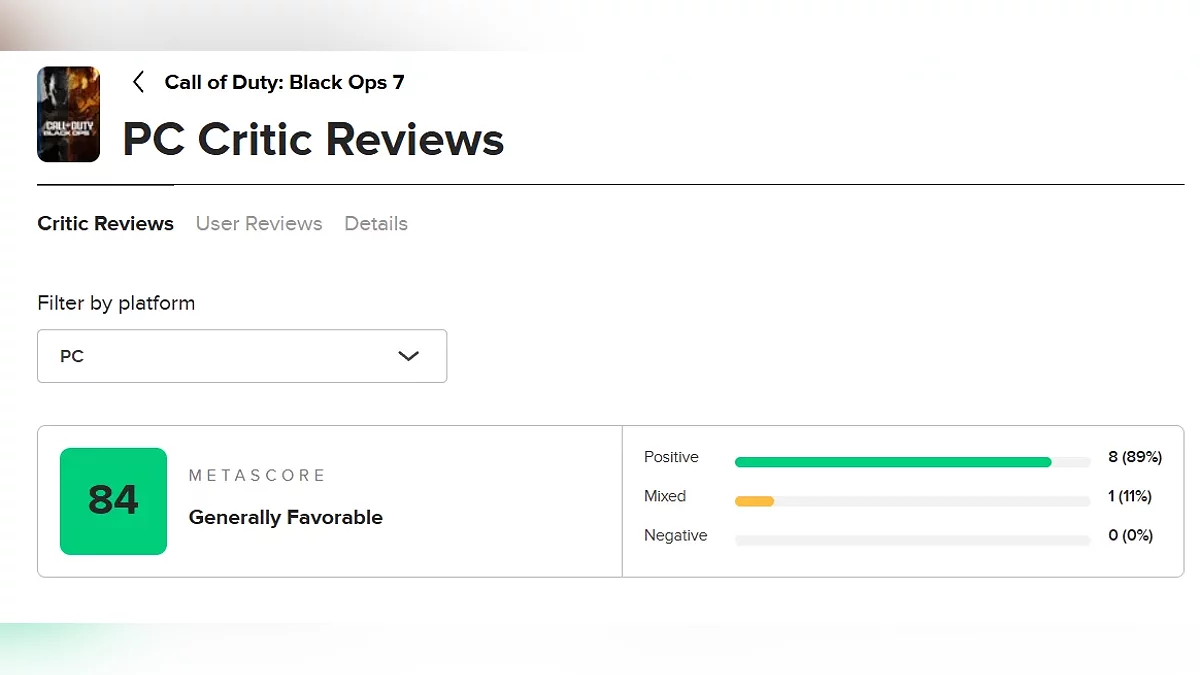The image size is (1200, 675).
Task: Click the empty Negative reviews bar
Action: pyautogui.click(x=912, y=541)
